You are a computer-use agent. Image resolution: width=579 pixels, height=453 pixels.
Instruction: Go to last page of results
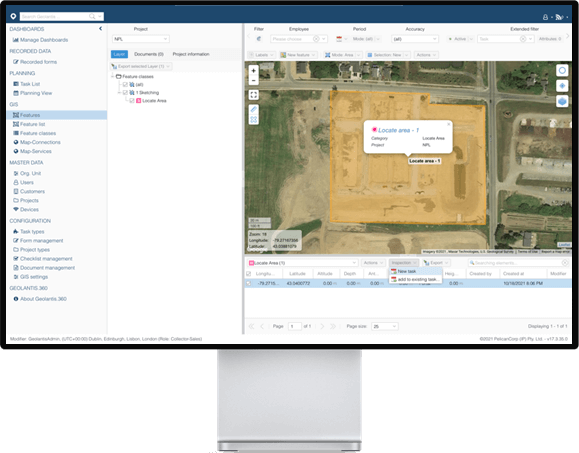(333, 326)
